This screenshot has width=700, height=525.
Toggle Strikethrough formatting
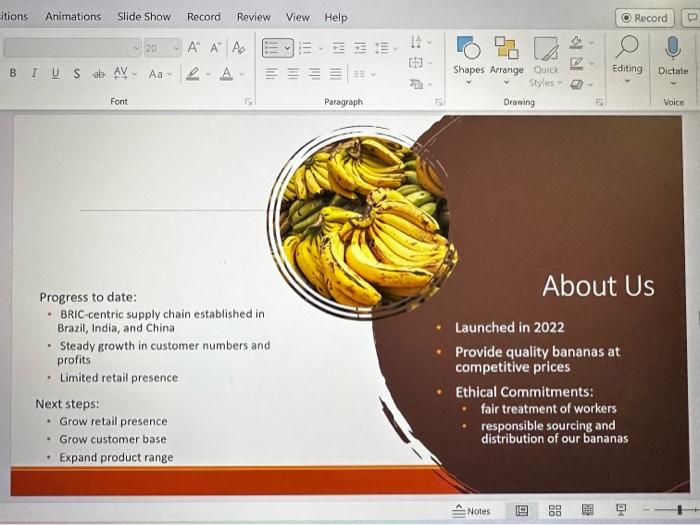click(99, 74)
